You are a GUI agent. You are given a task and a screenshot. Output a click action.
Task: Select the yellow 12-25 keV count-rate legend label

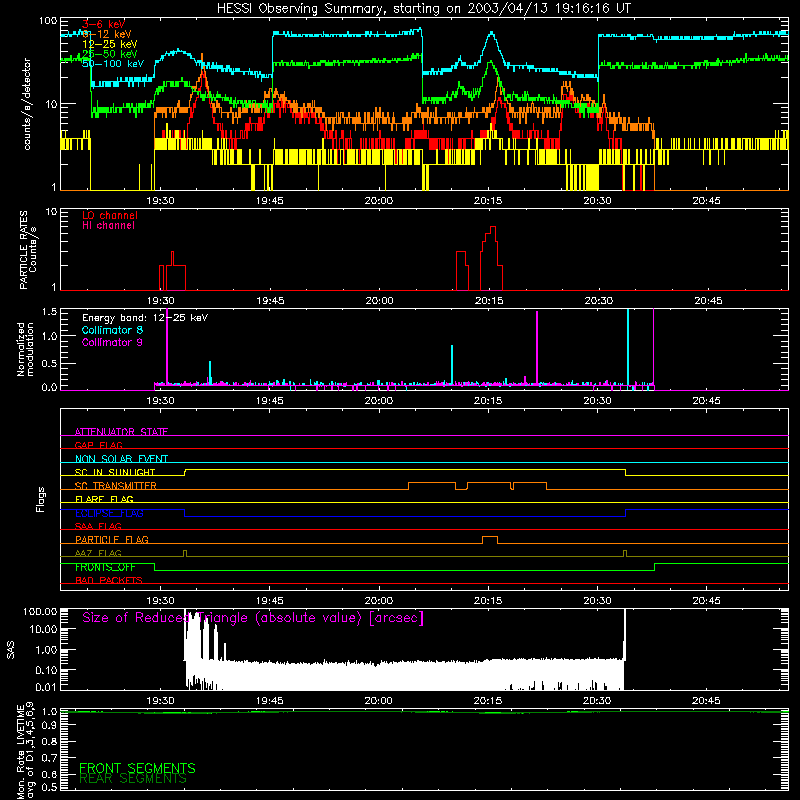(110, 44)
